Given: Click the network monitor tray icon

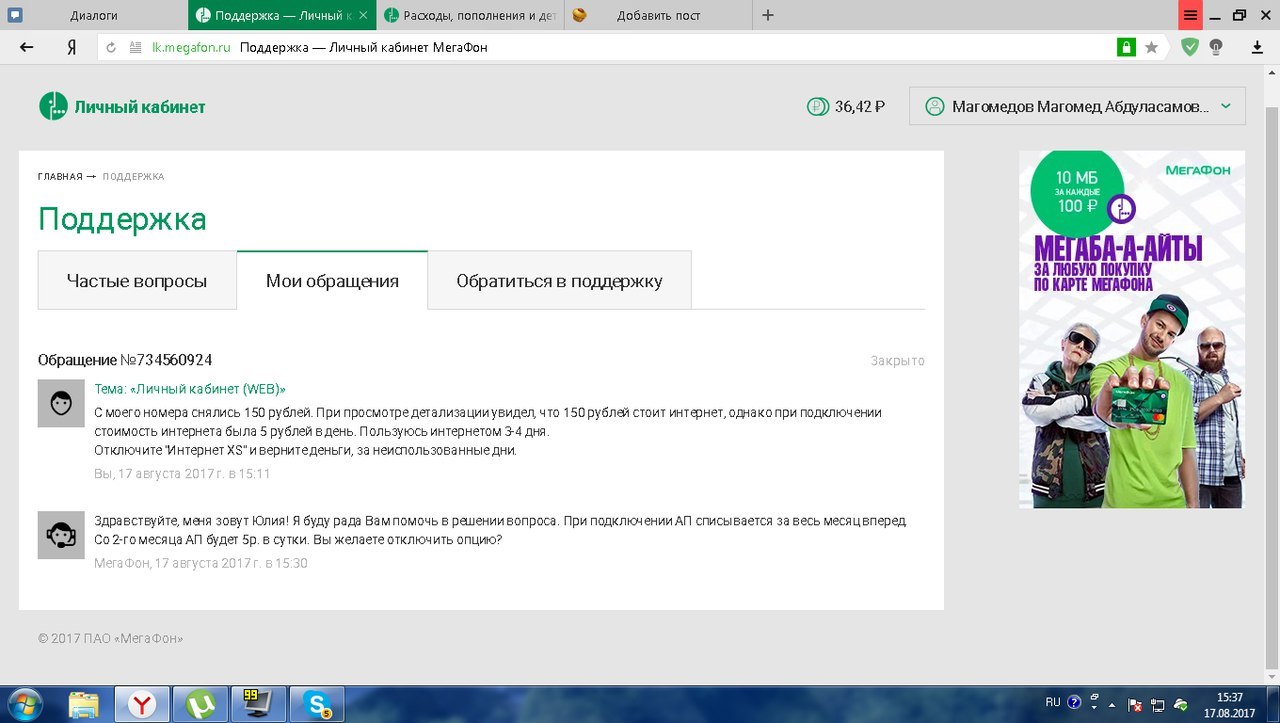Looking at the screenshot, I should 1159,703.
